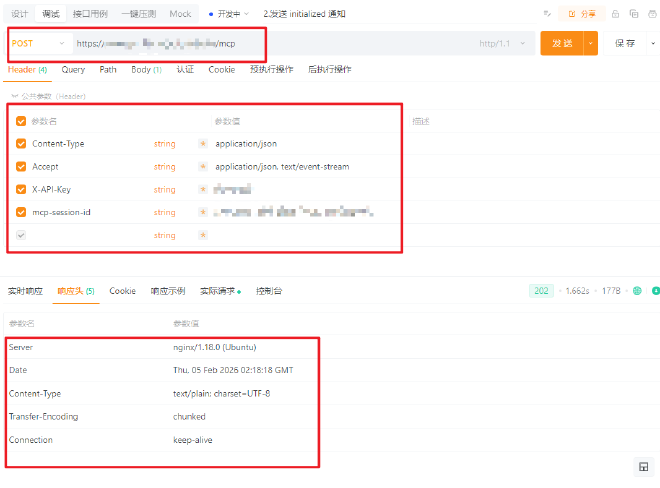Click the layout icon at bottom right
The width and height of the screenshot is (660, 488).
tap(643, 467)
